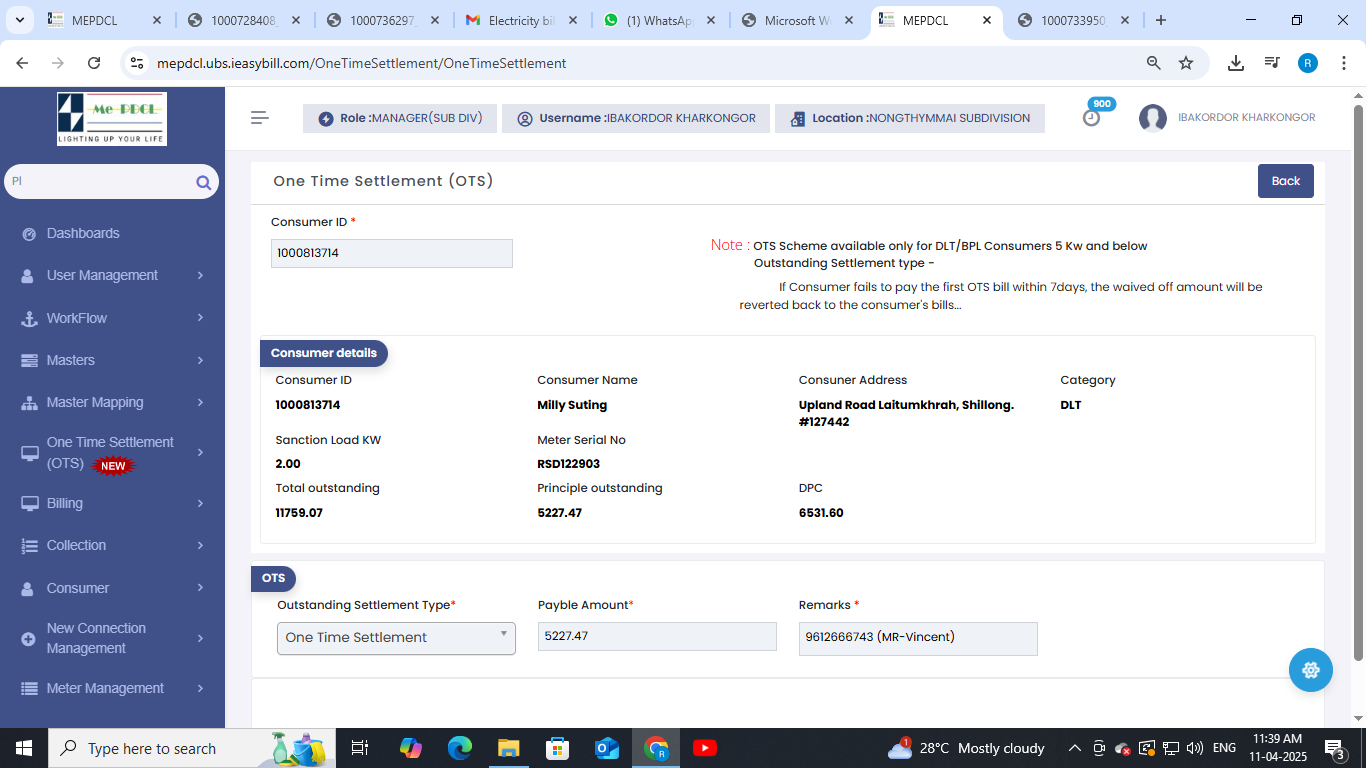Click the Location: NONGTHYMMAI SUBDIVISION badge
Viewport: 1366px width, 768px height.
(910, 118)
